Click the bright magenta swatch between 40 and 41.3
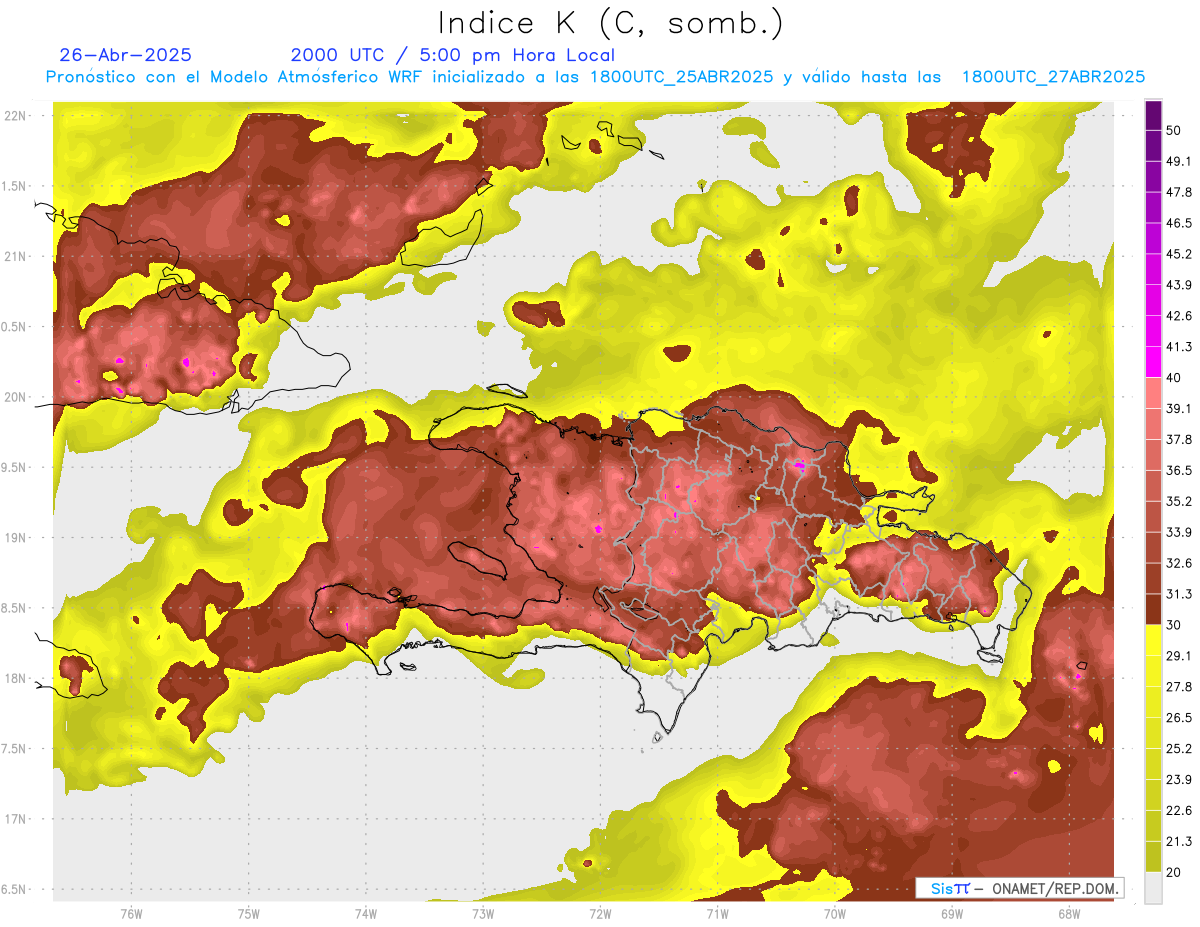Screen dimensions: 1200x927 (1153, 362)
